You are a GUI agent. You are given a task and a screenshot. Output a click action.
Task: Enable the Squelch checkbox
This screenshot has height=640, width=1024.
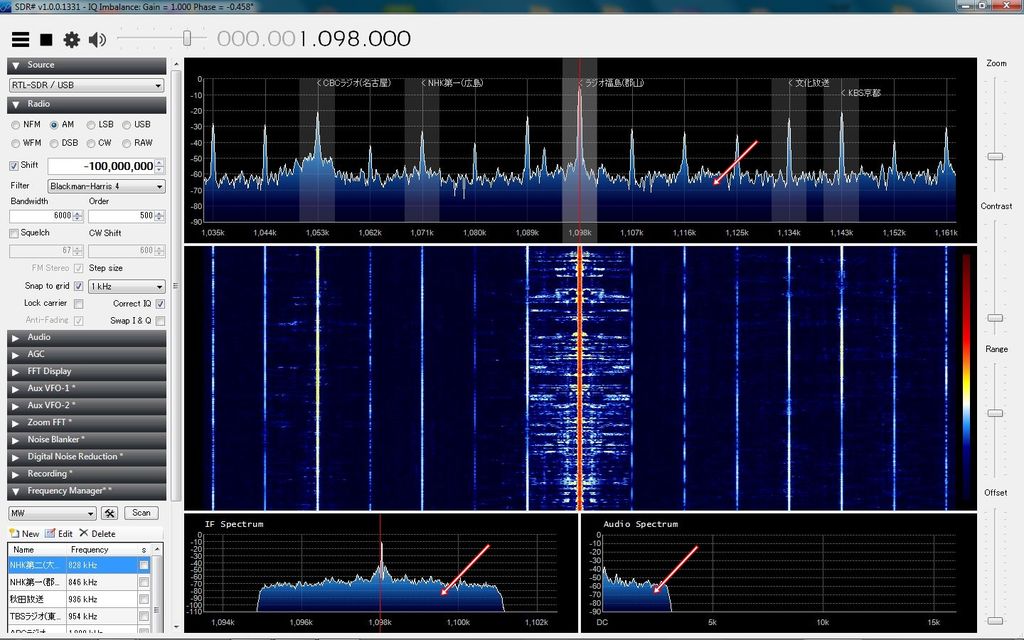coord(15,233)
